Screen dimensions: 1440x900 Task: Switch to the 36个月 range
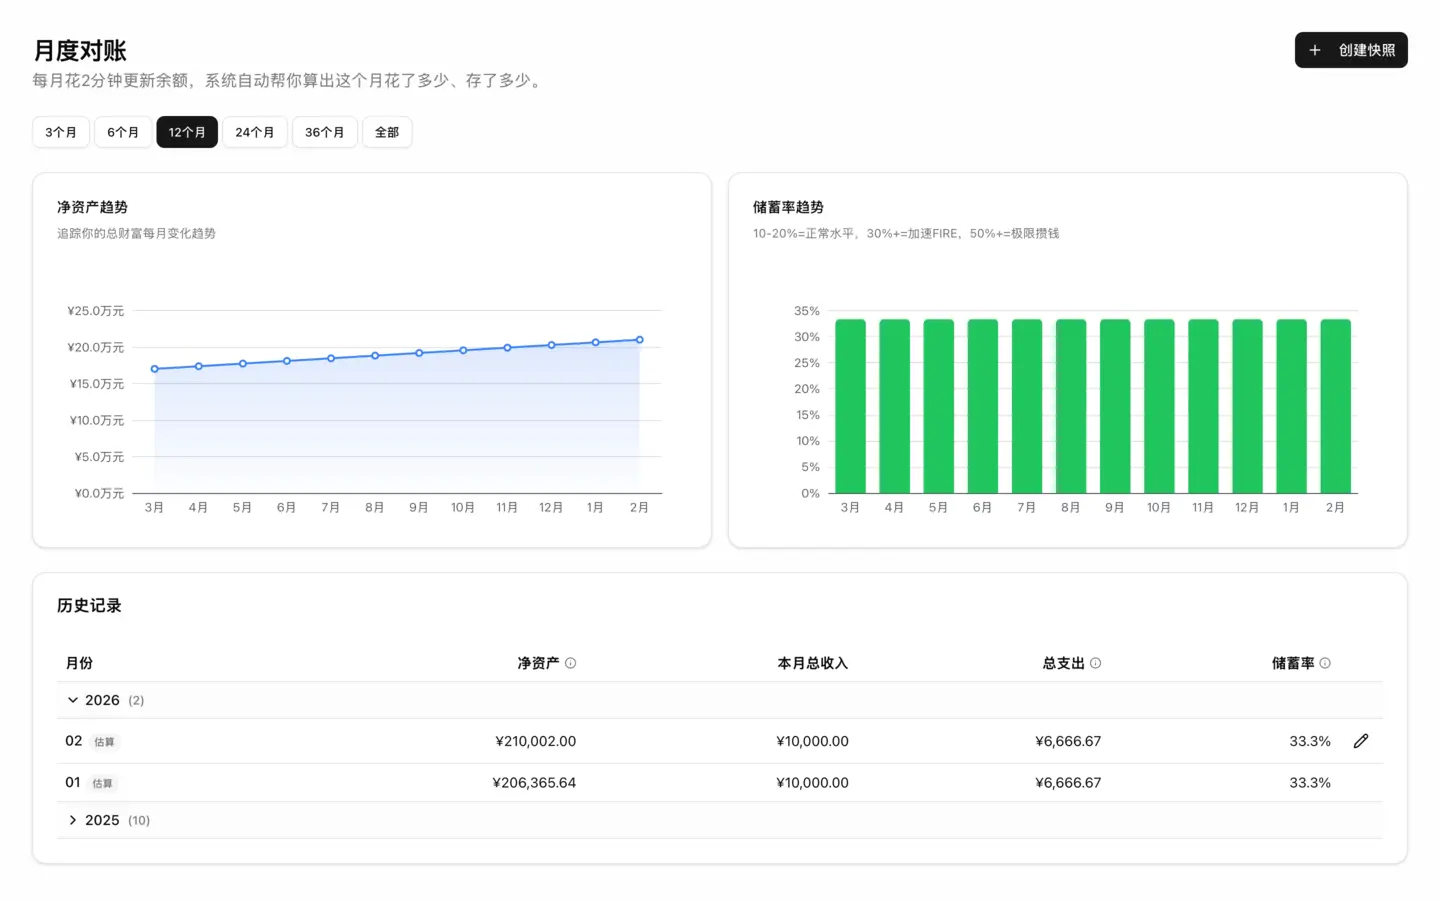tap(324, 132)
